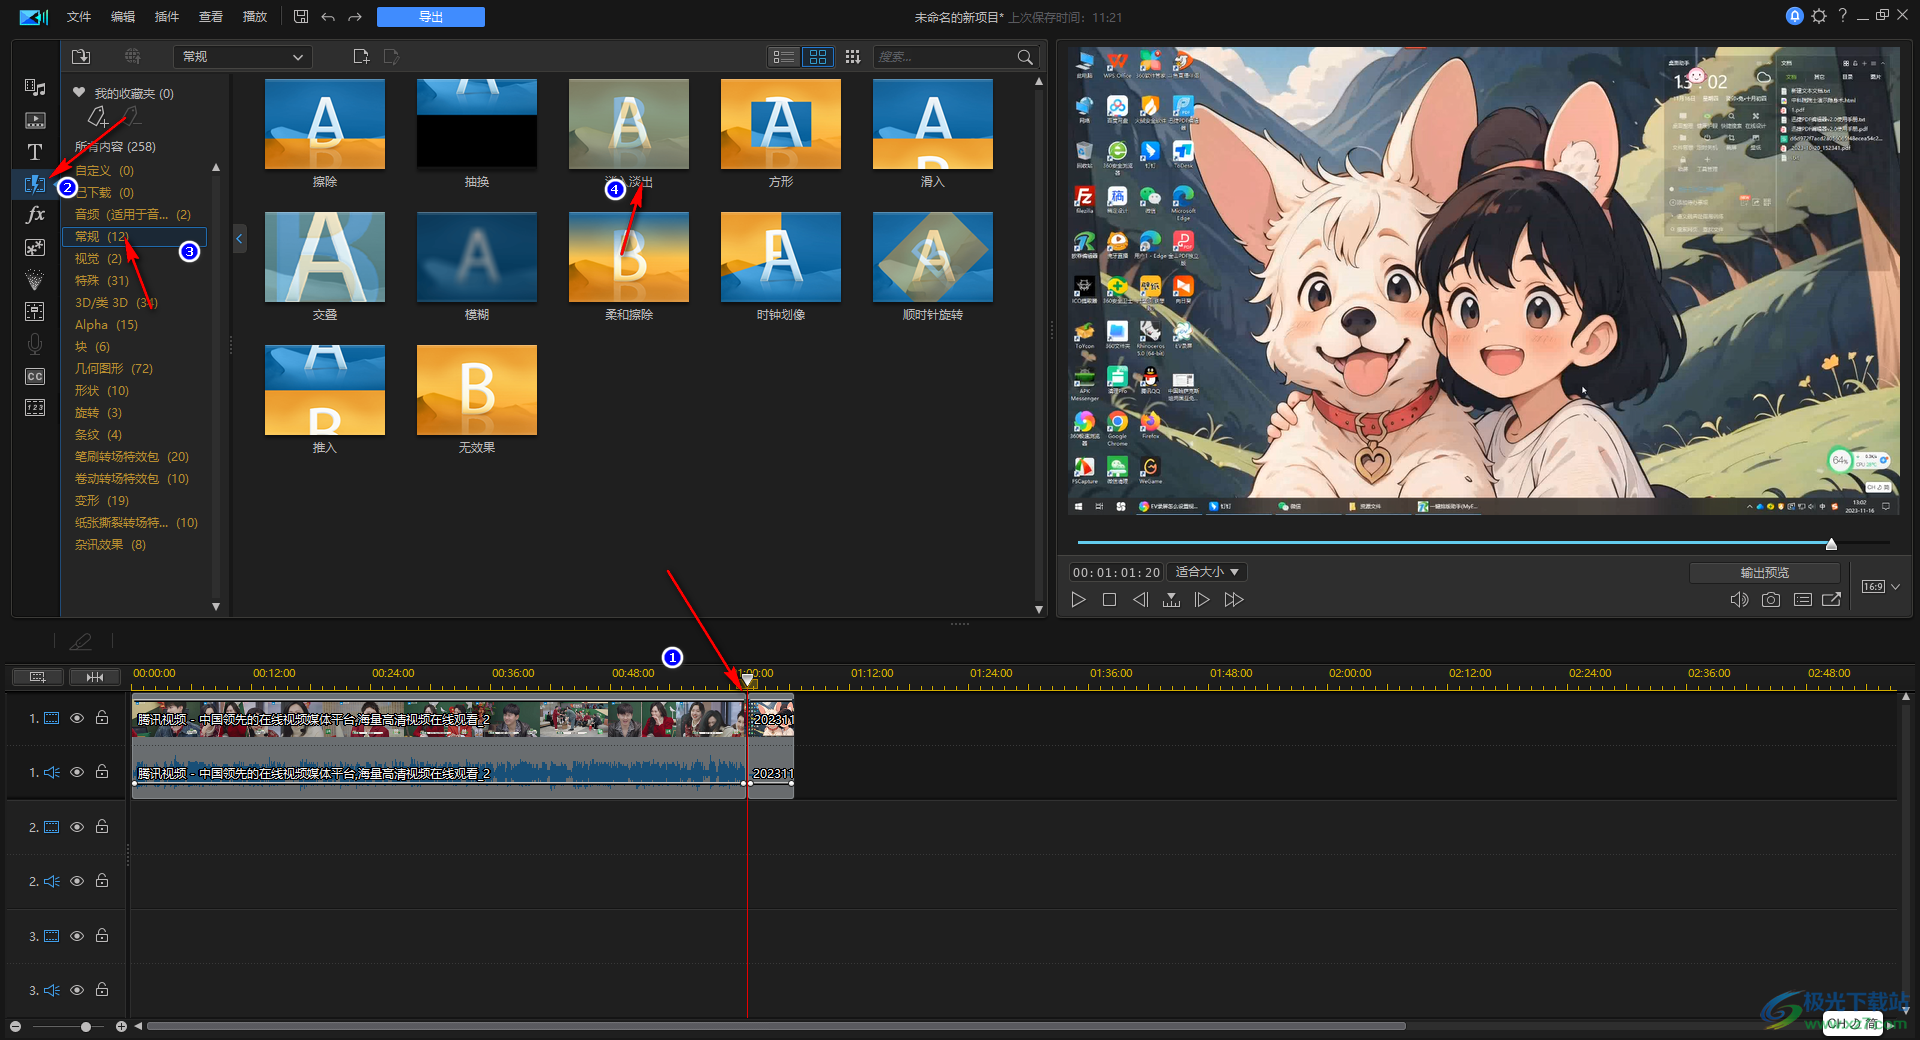Image resolution: width=1920 pixels, height=1040 pixels.
Task: Play the preview video
Action: (x=1078, y=600)
